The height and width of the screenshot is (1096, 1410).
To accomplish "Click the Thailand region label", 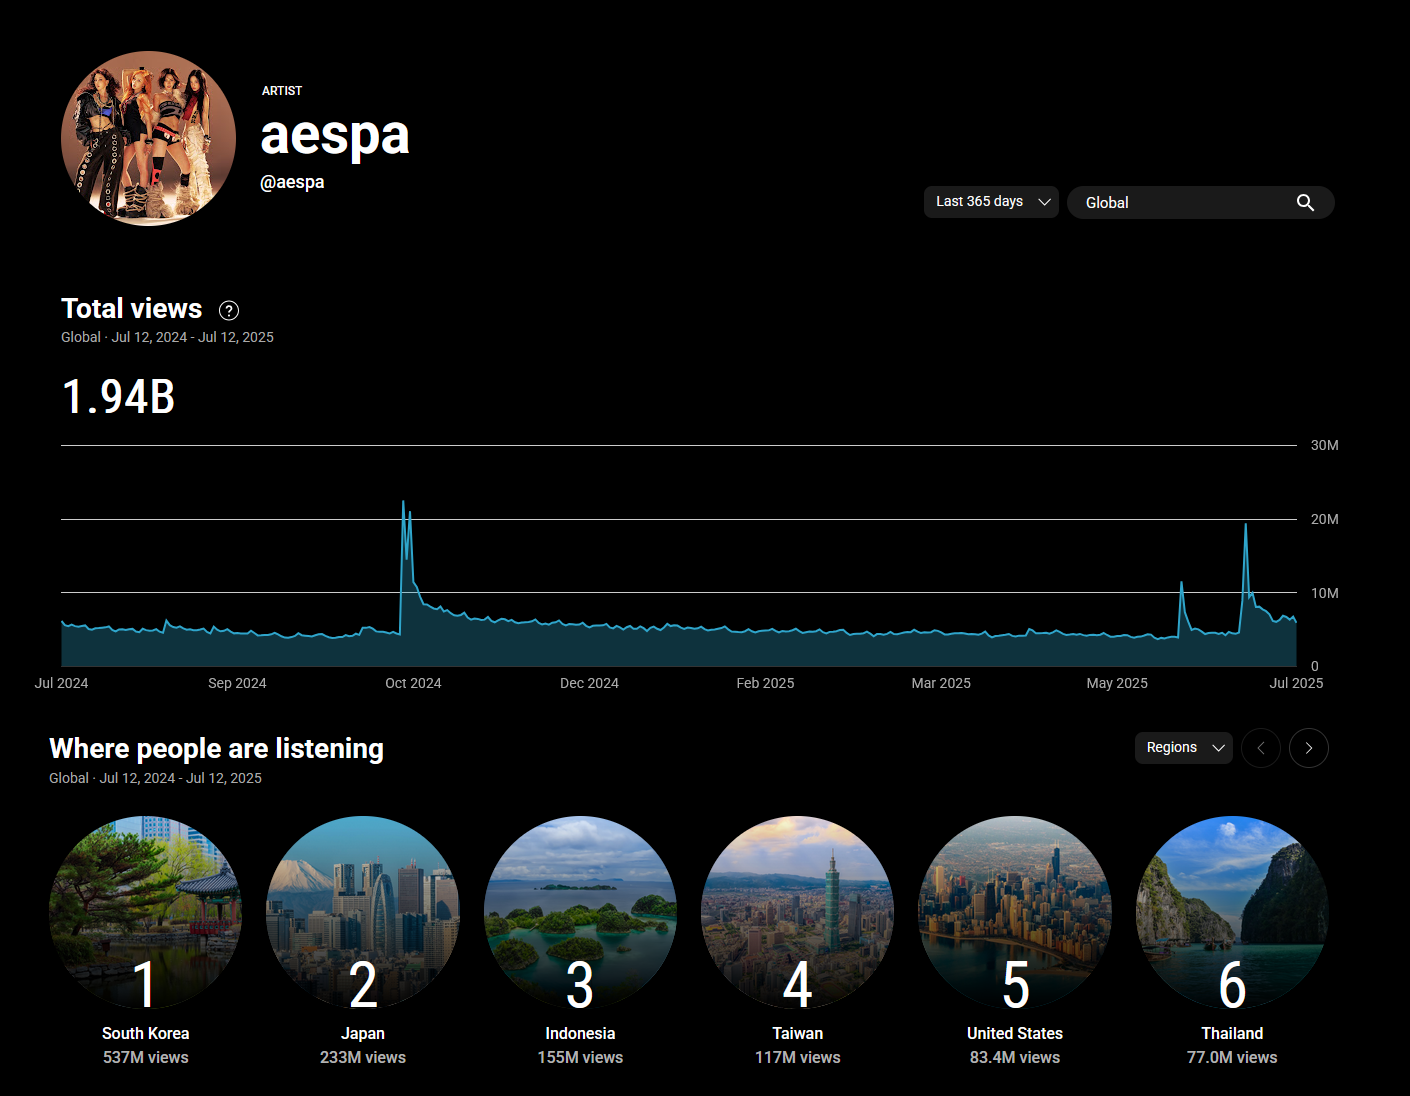I will (x=1232, y=1034).
